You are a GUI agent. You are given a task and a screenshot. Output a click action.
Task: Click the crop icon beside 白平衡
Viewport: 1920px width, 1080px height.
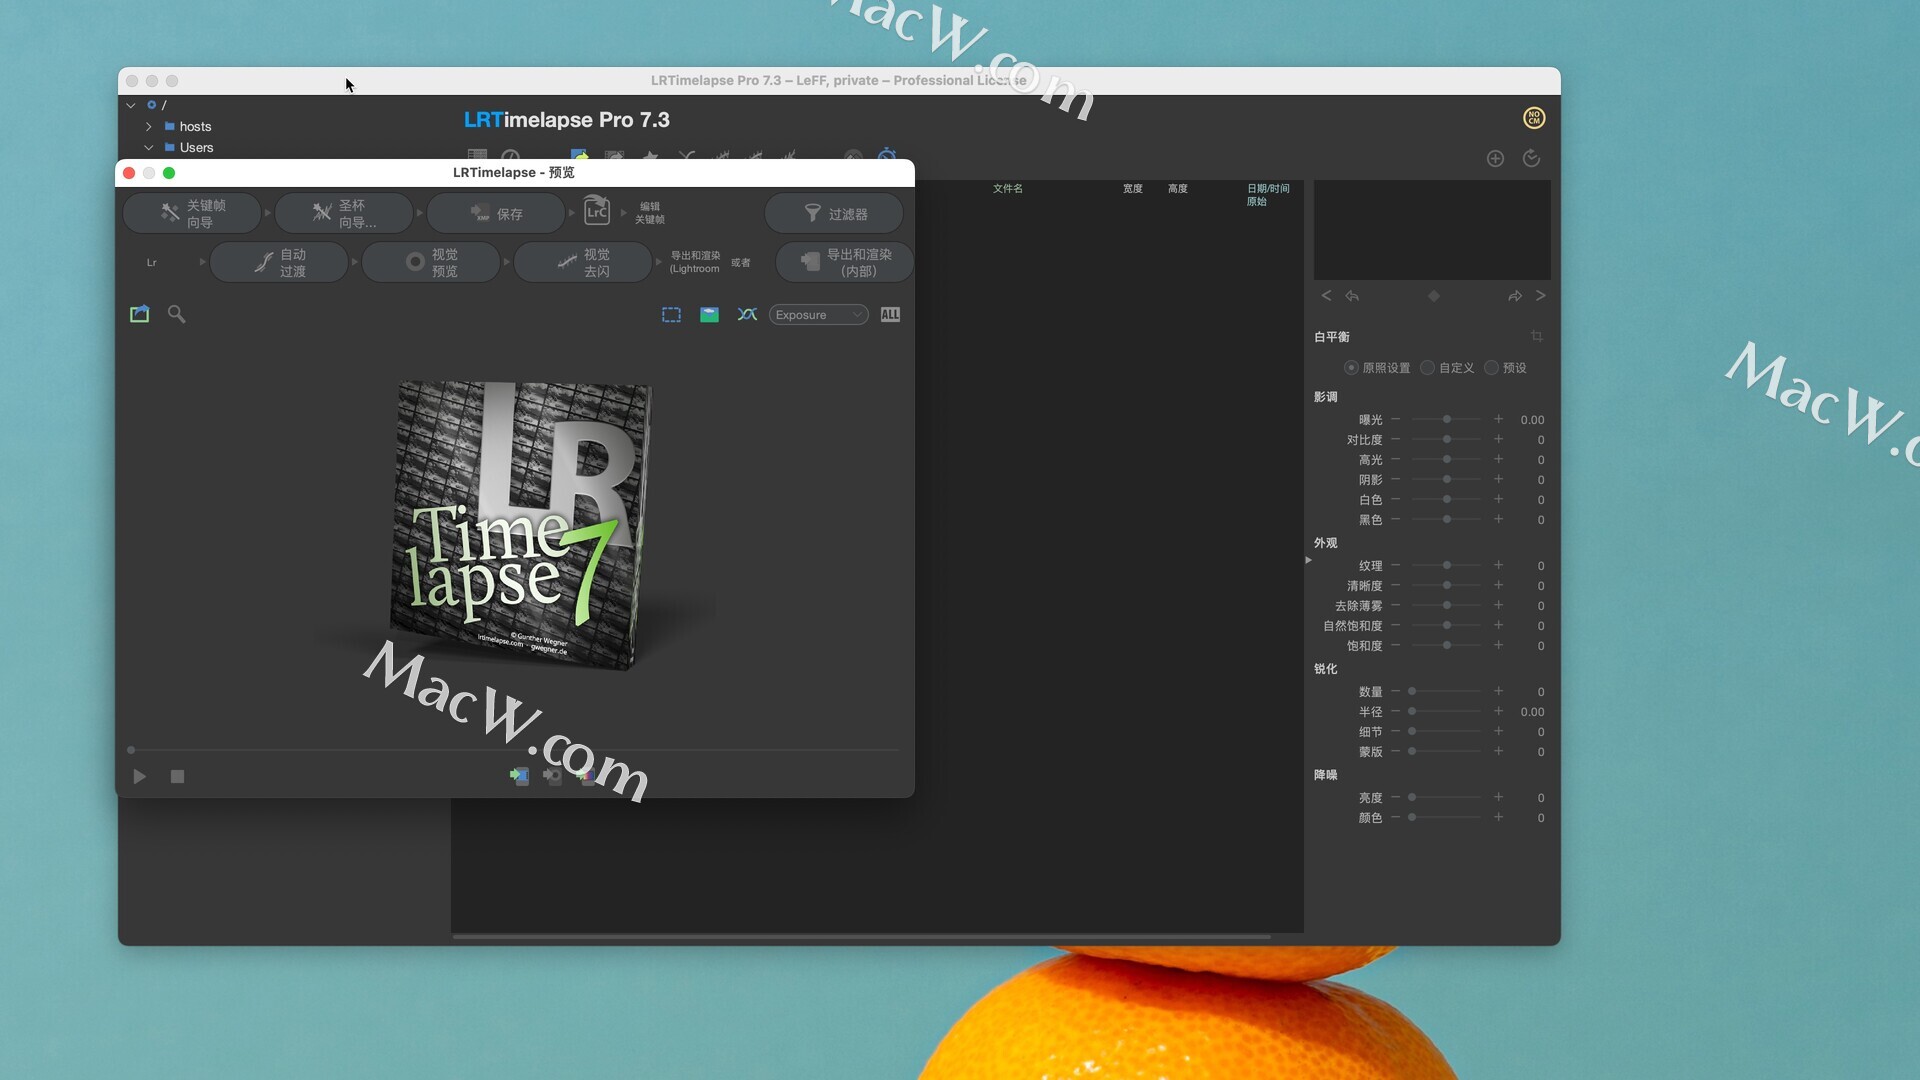tap(1537, 336)
